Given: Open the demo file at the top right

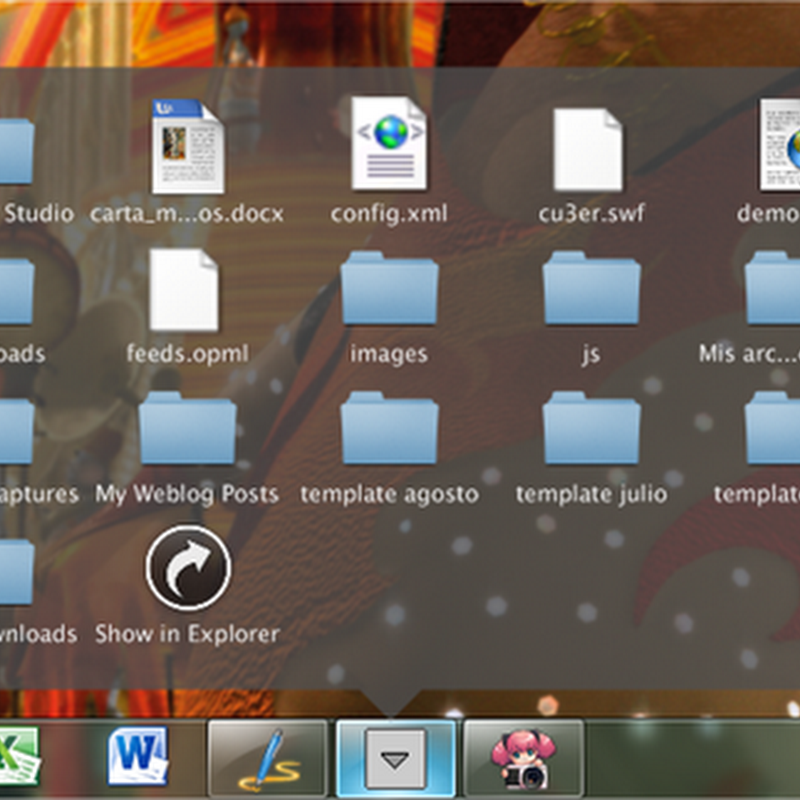Looking at the screenshot, I should coord(779,147).
